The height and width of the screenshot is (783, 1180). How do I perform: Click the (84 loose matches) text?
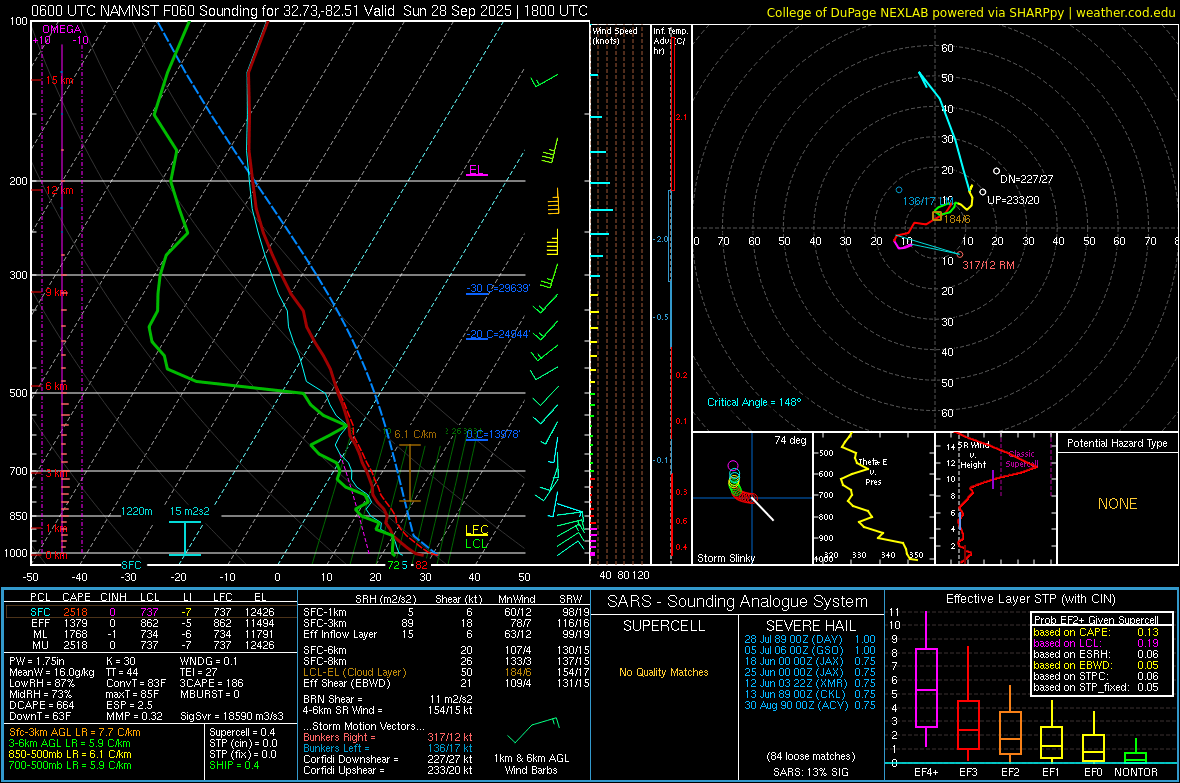pyautogui.click(x=810, y=756)
